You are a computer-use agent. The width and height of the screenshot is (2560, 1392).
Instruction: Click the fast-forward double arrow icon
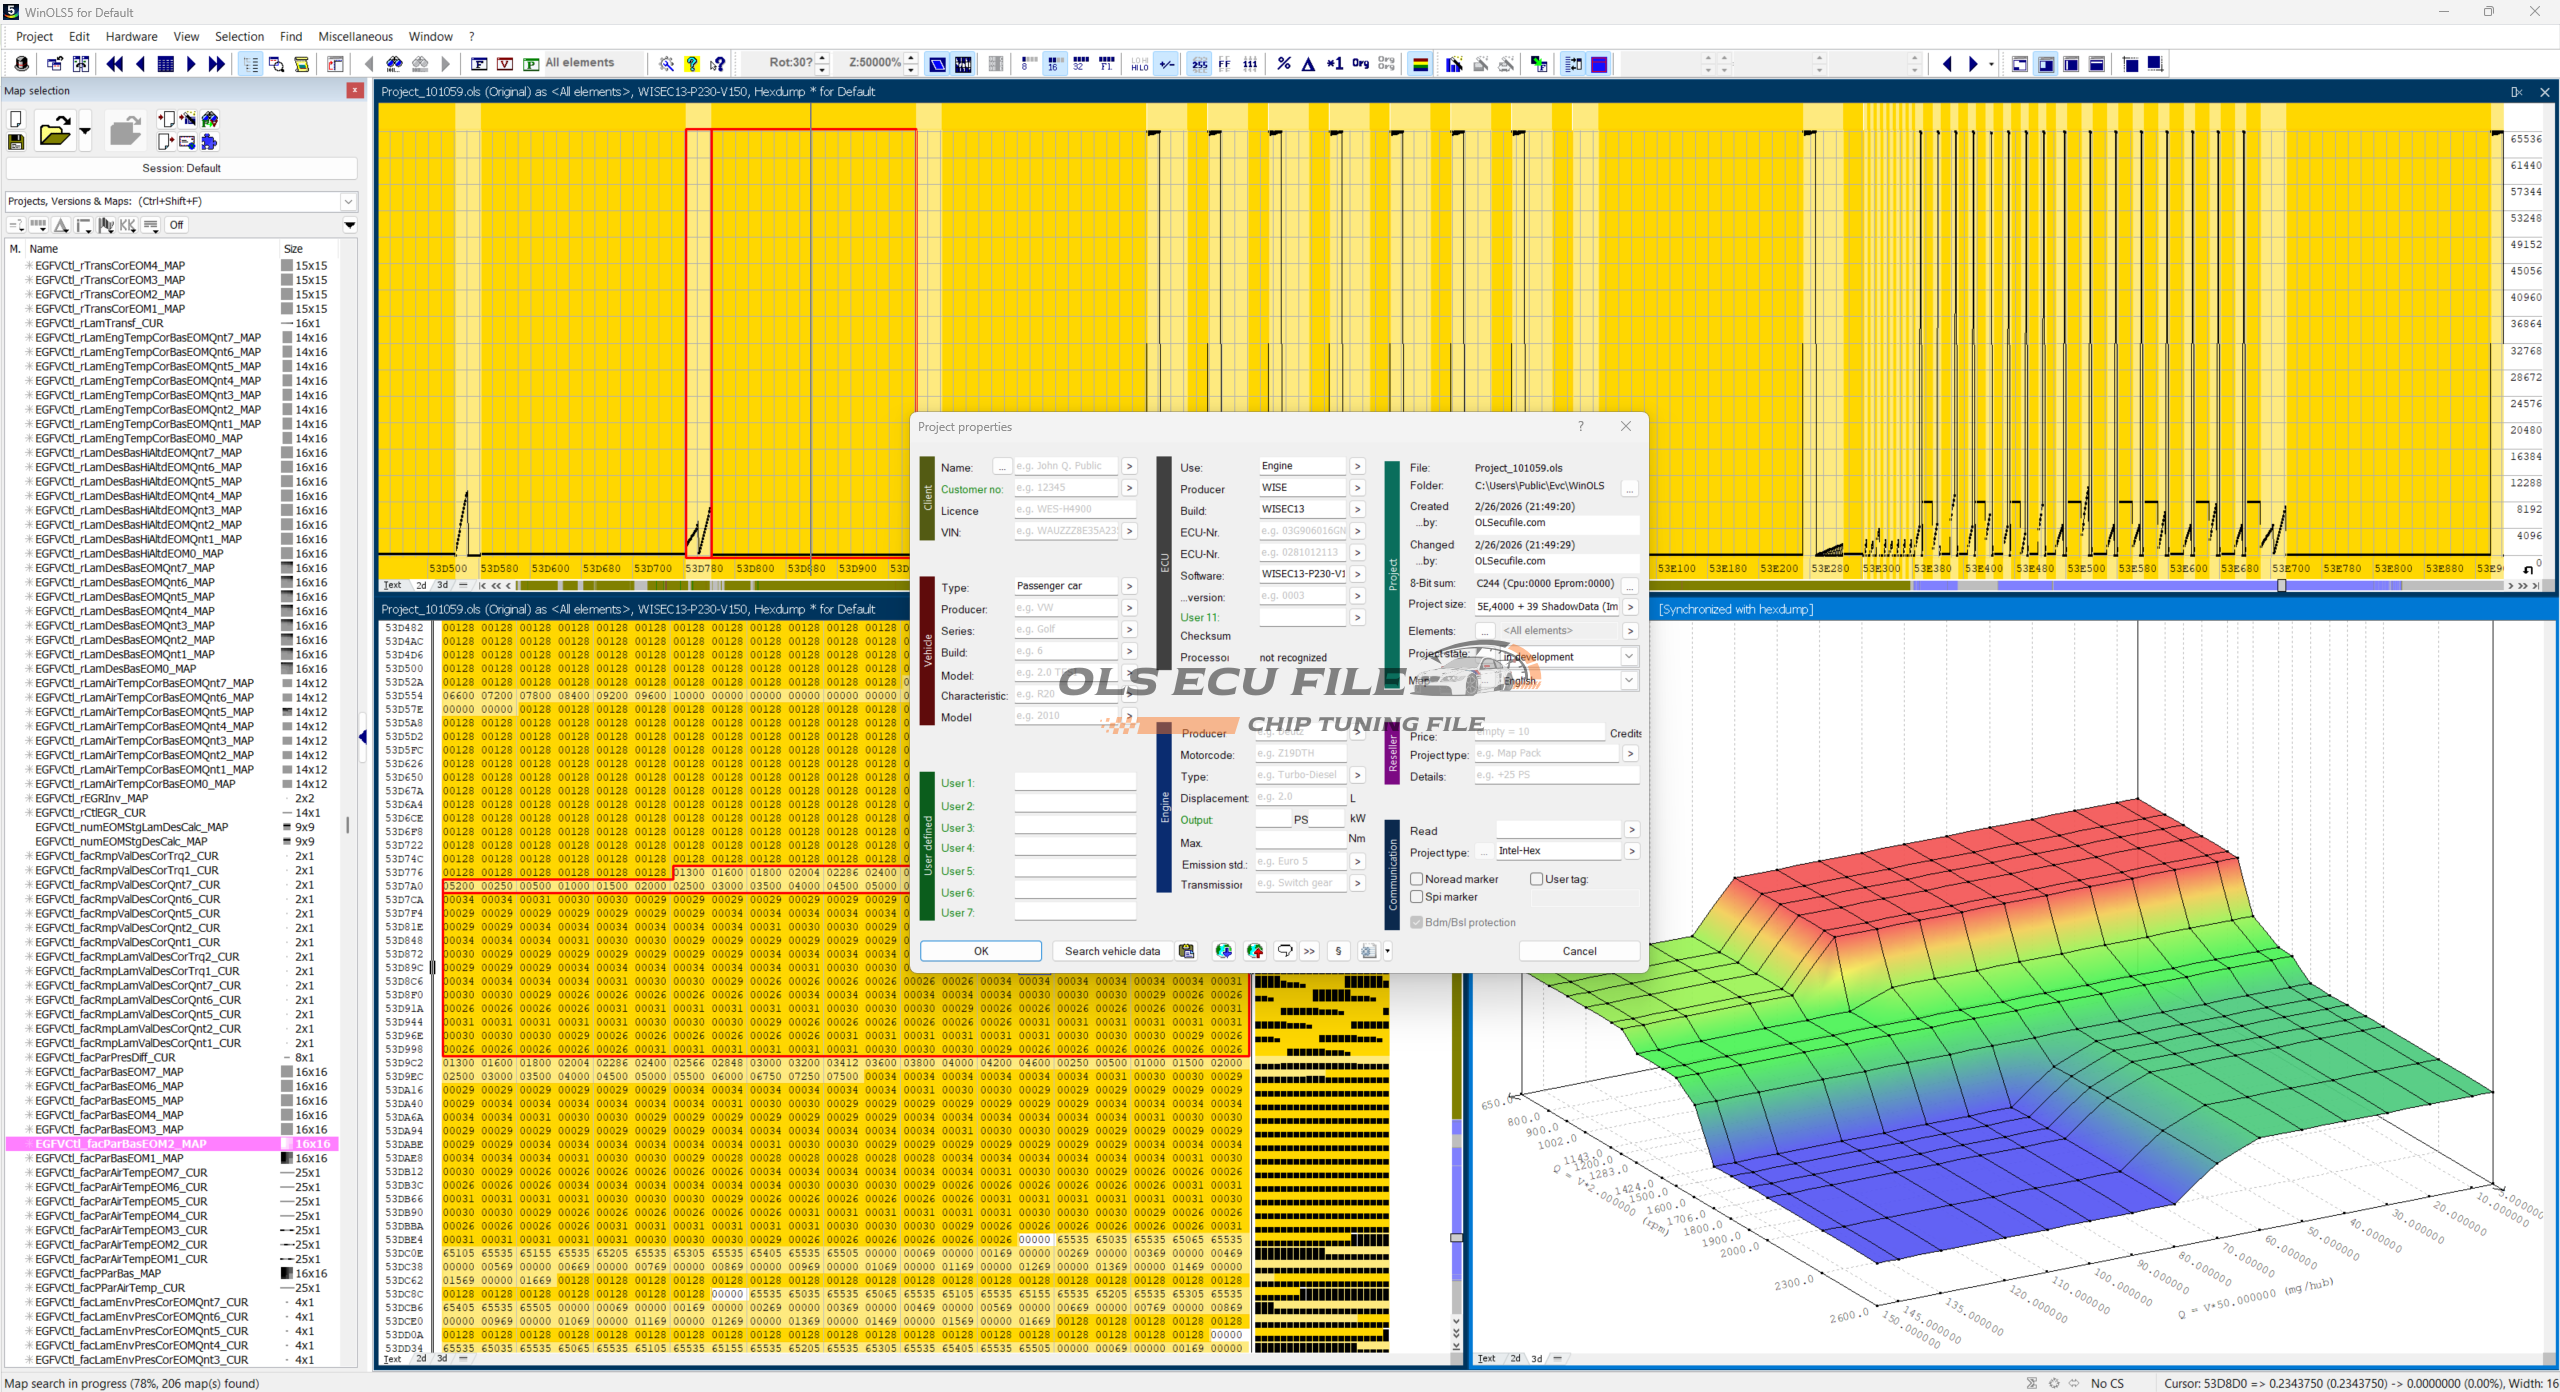[x=216, y=64]
